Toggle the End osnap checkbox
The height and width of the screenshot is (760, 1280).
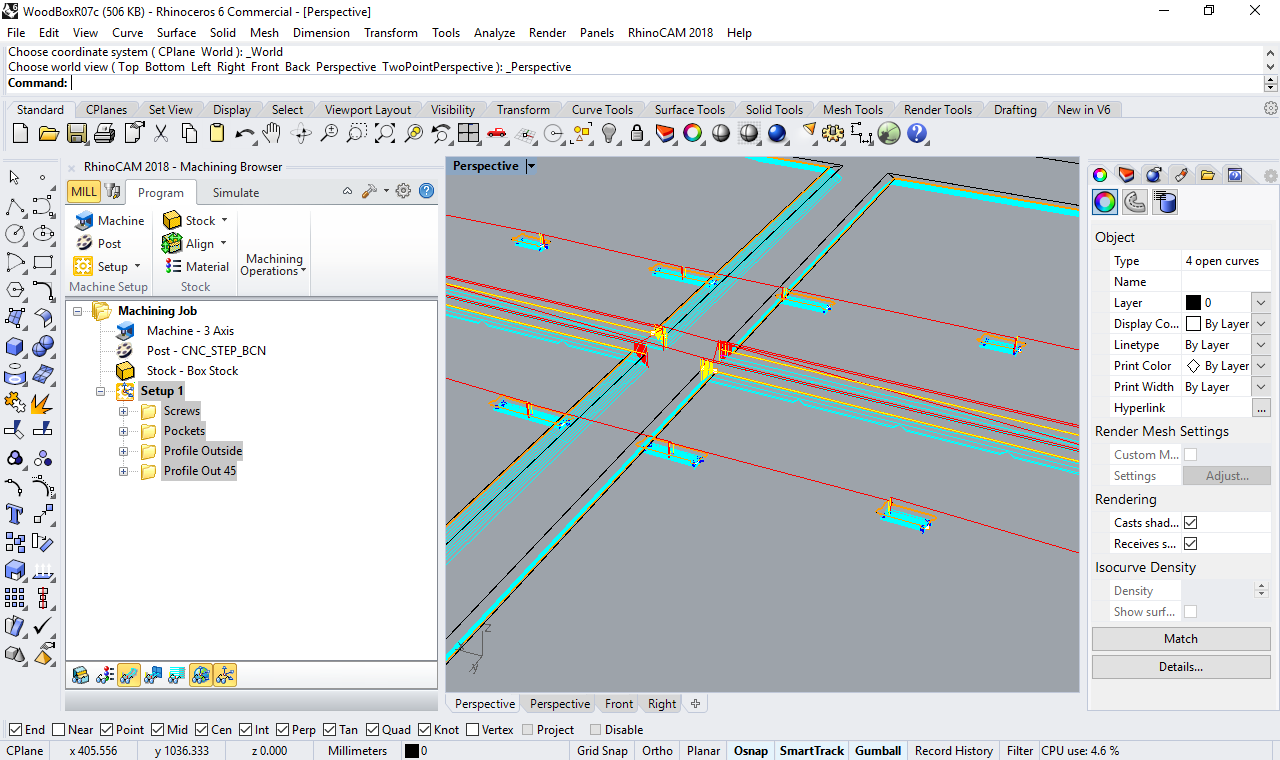(15, 730)
